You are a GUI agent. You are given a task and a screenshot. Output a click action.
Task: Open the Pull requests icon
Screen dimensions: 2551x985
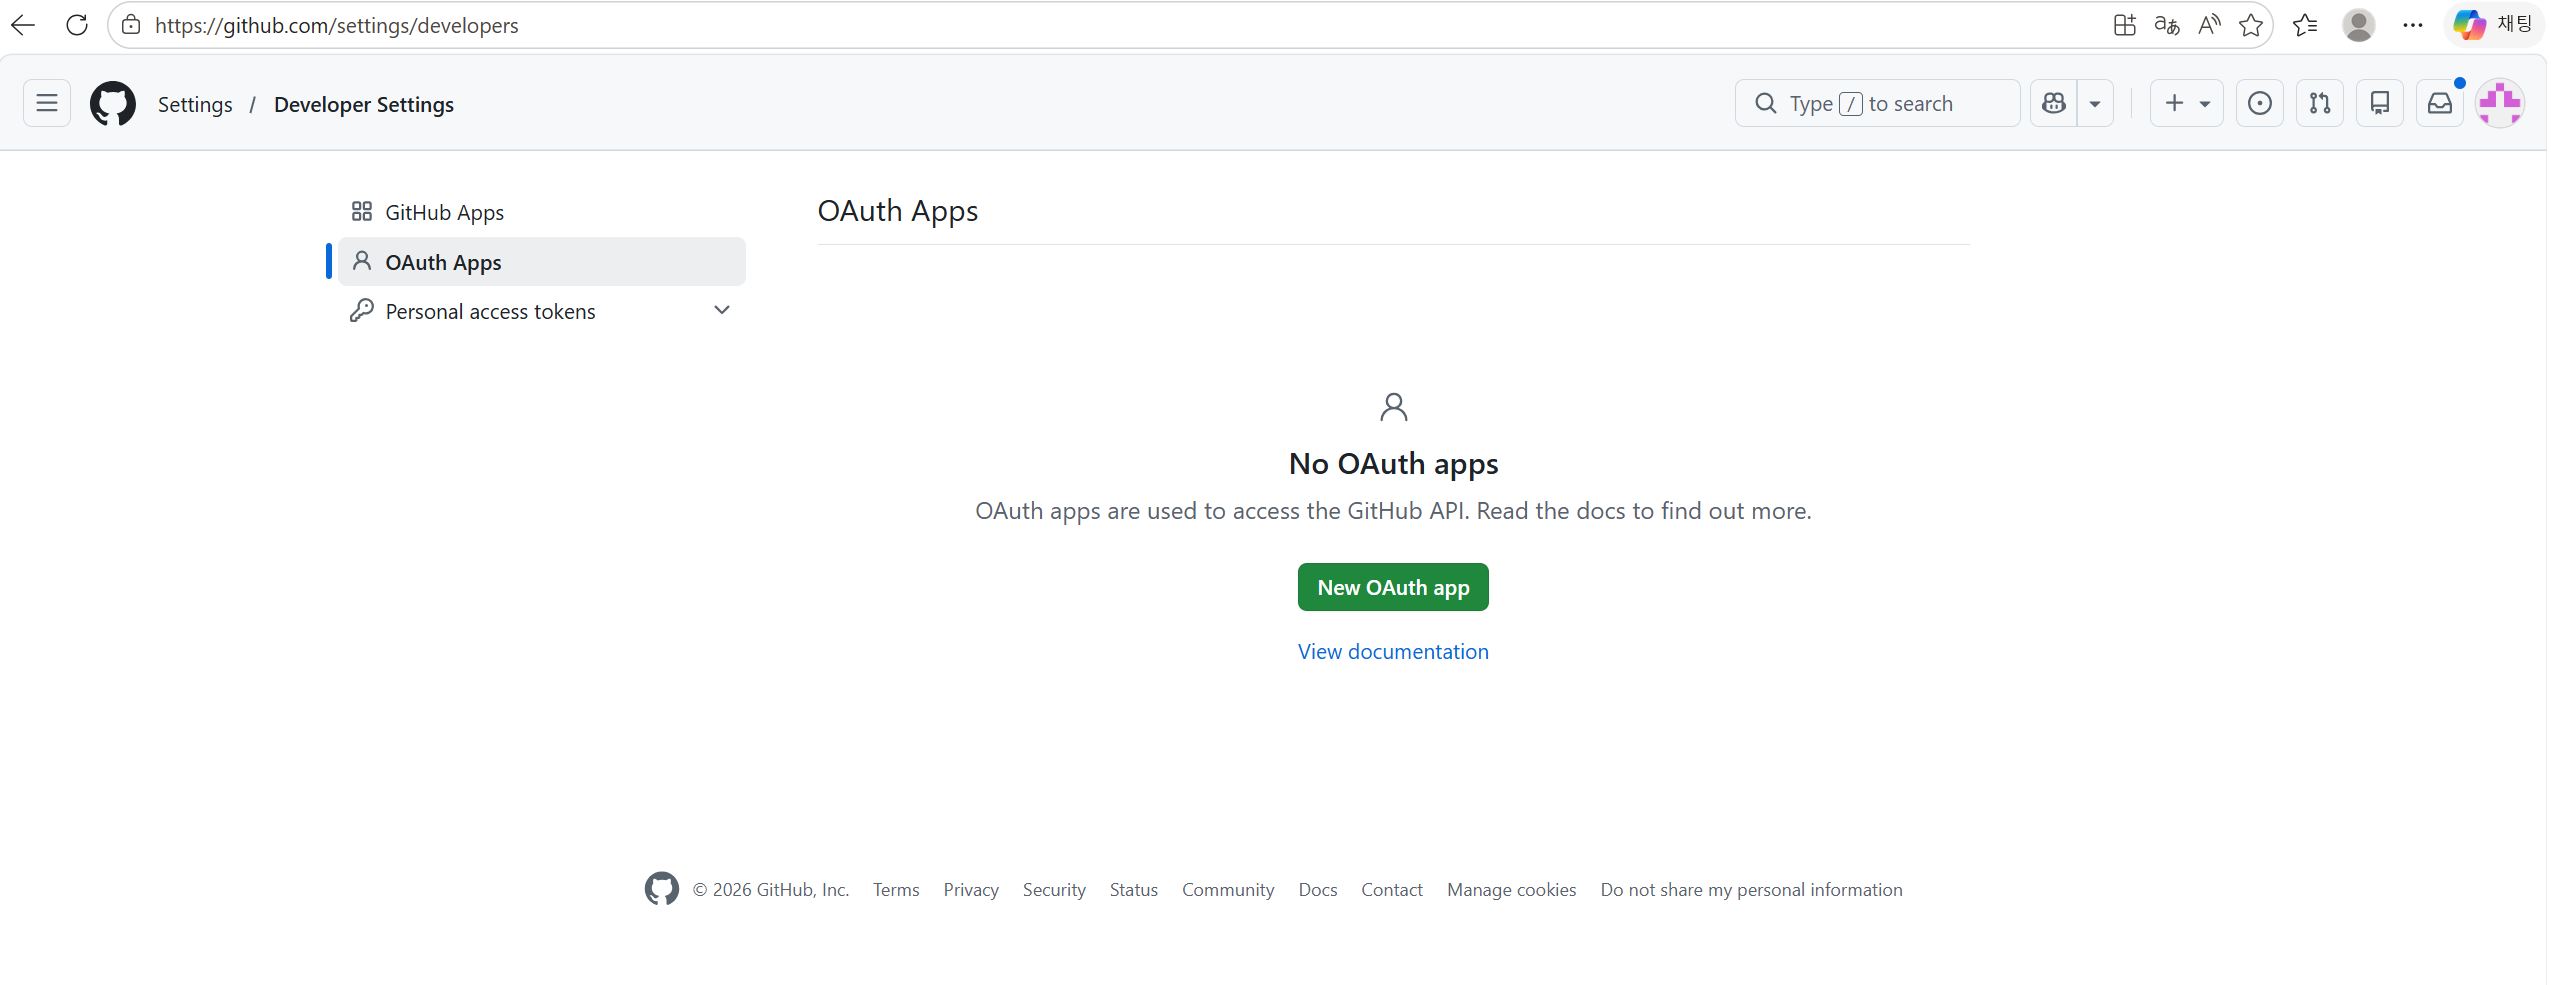2320,103
